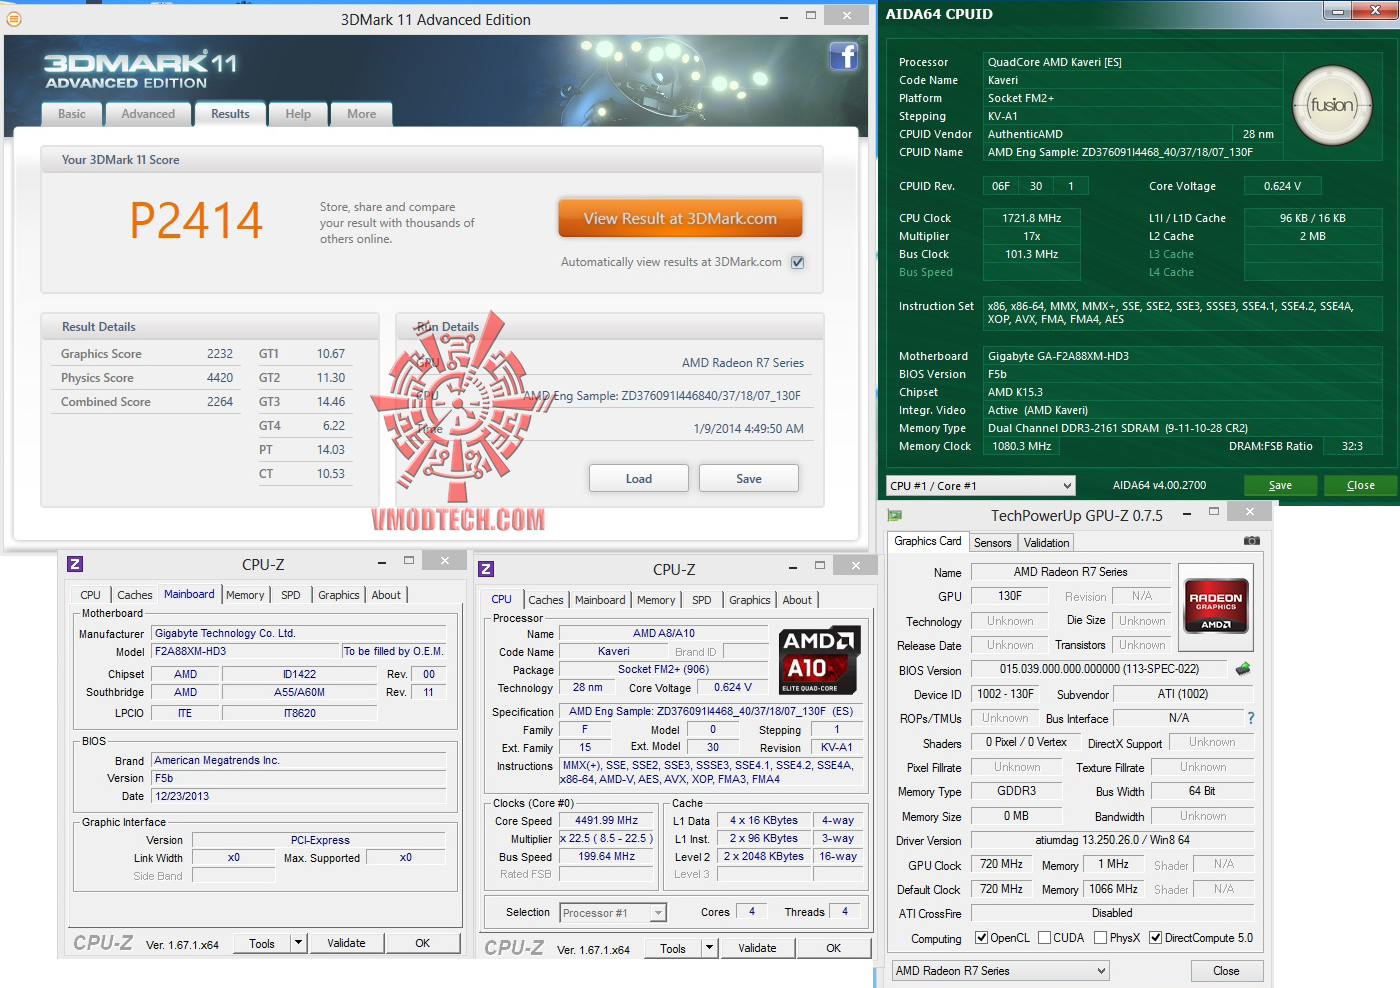This screenshot has height=988, width=1400.
Task: Open SPD tab in the CPU-Z Mainboard window
Action: point(291,595)
